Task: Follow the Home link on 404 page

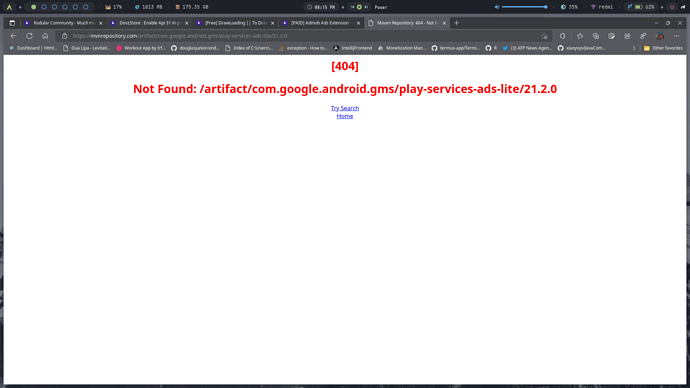Action: pyautogui.click(x=345, y=116)
